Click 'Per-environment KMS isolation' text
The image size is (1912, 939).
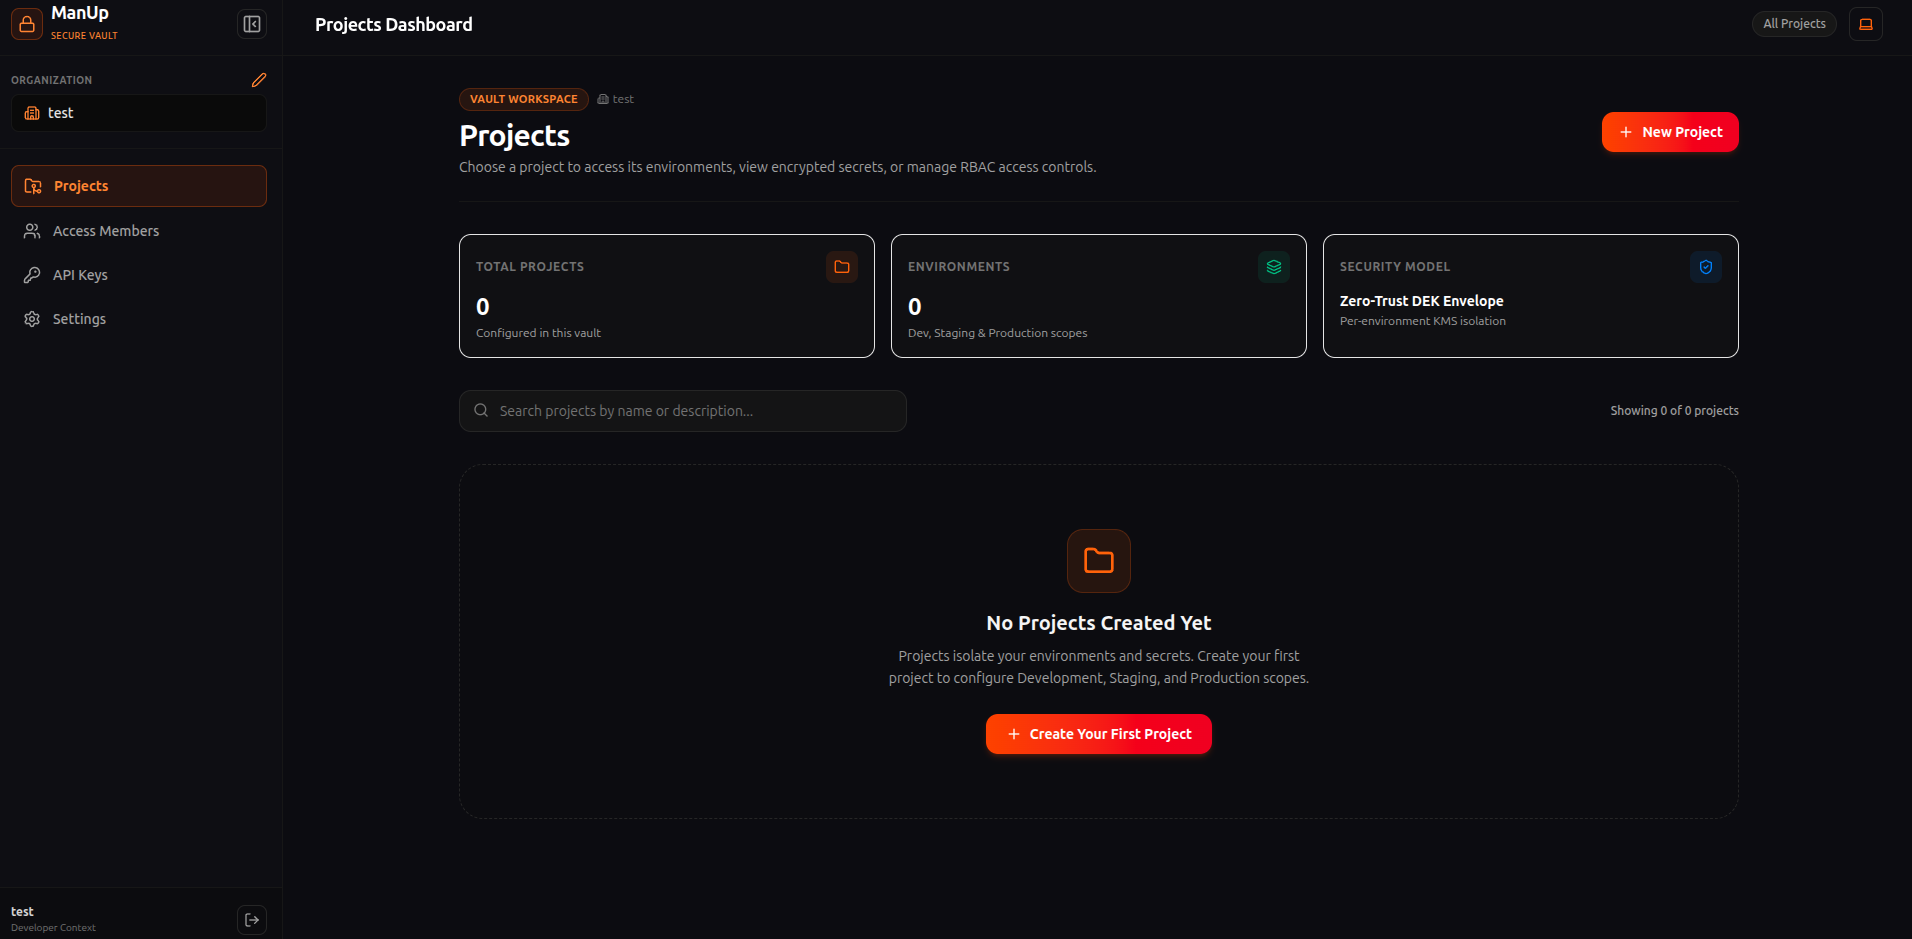[1422, 321]
